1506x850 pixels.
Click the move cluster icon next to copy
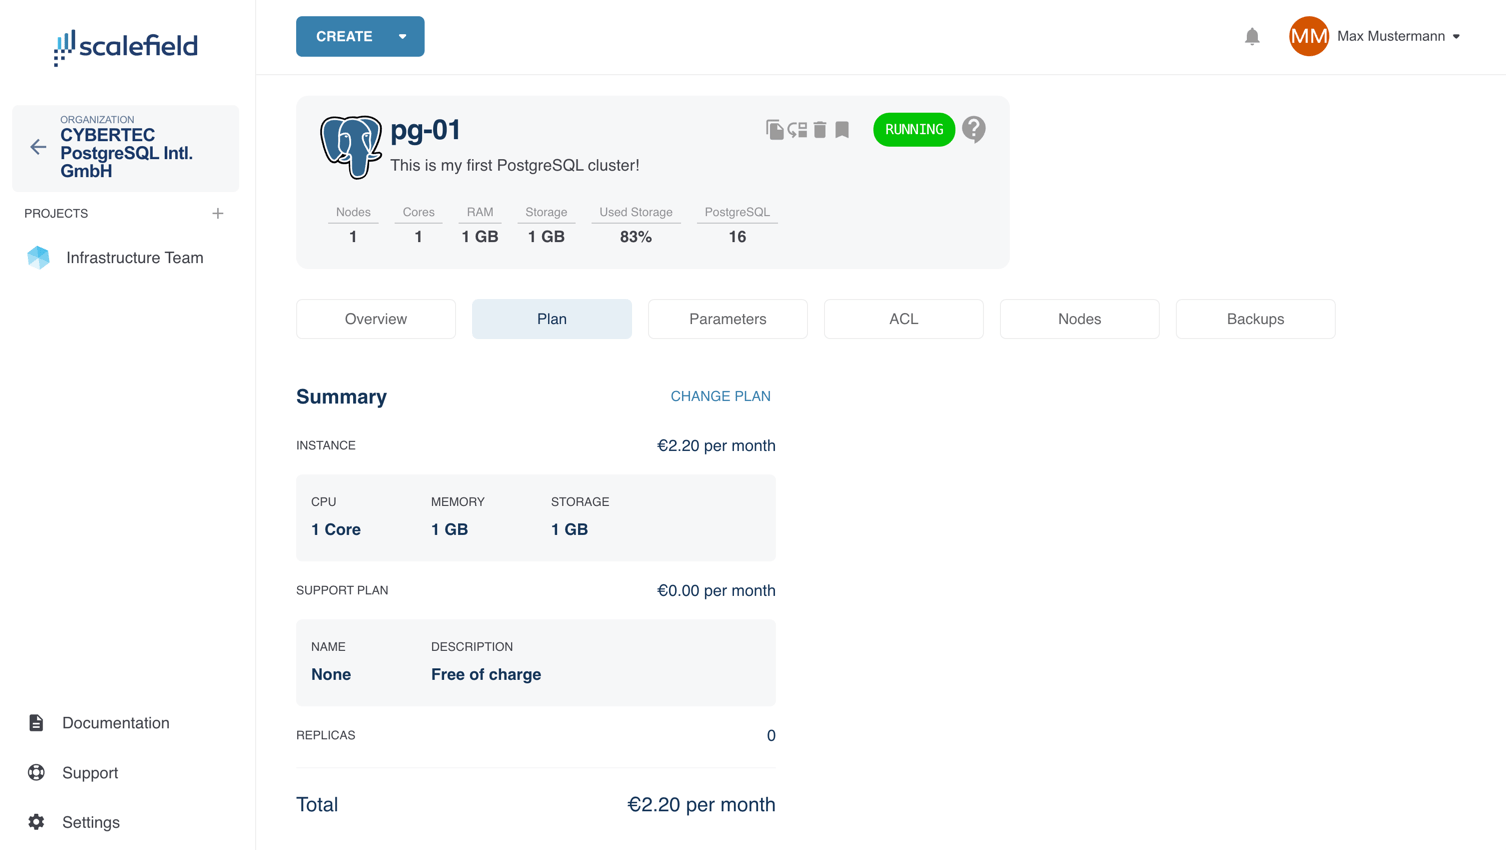[x=797, y=130]
